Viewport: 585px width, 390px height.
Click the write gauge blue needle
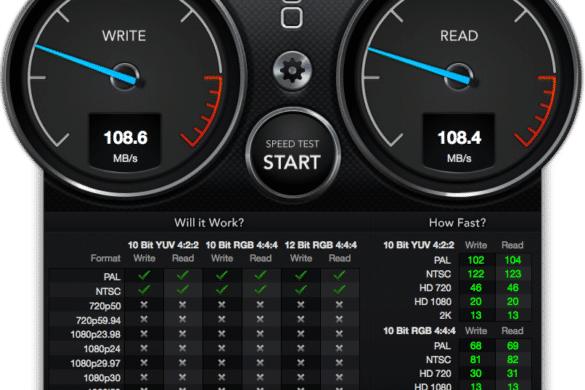point(85,64)
